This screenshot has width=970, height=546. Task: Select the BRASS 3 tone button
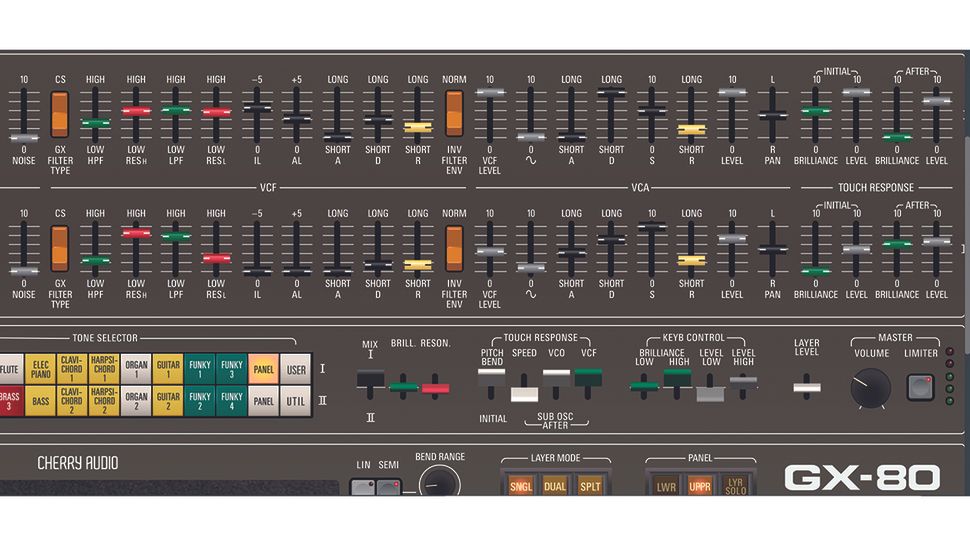(11, 401)
